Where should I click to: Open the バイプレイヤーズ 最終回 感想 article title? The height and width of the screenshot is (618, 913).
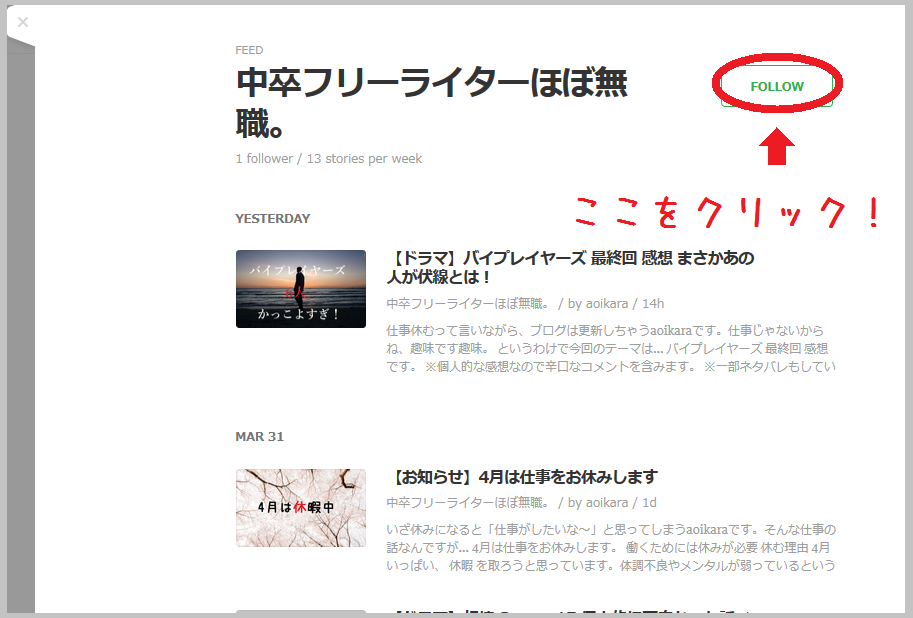point(571,267)
